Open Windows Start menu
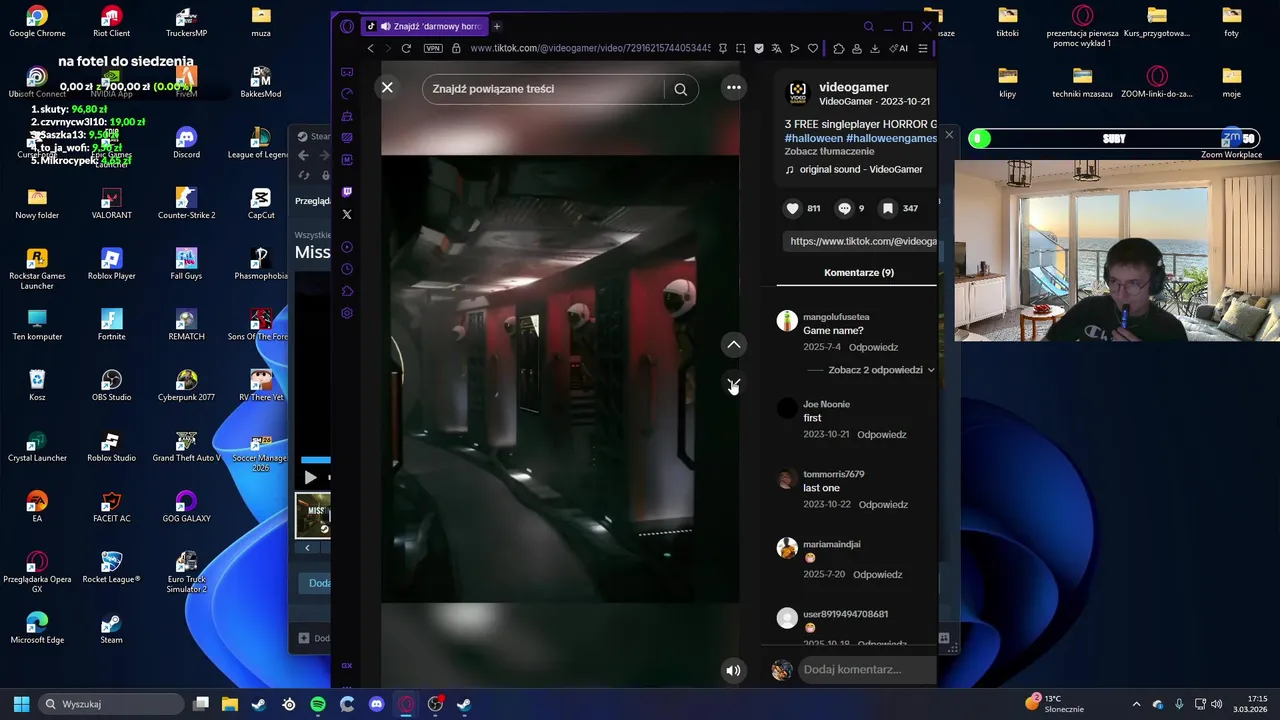 tap(21, 704)
